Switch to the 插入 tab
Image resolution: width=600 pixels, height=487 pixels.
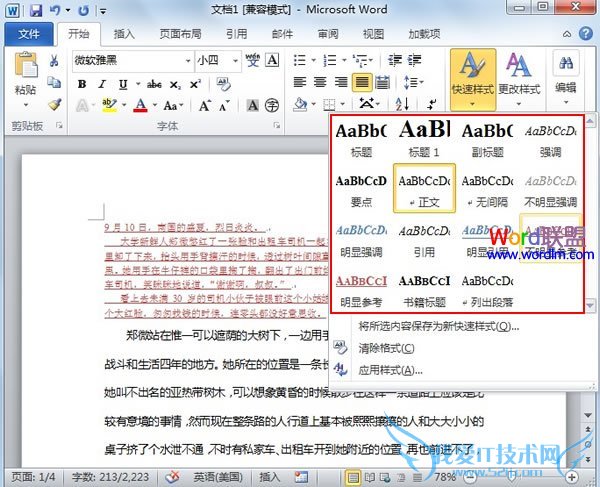(x=124, y=34)
